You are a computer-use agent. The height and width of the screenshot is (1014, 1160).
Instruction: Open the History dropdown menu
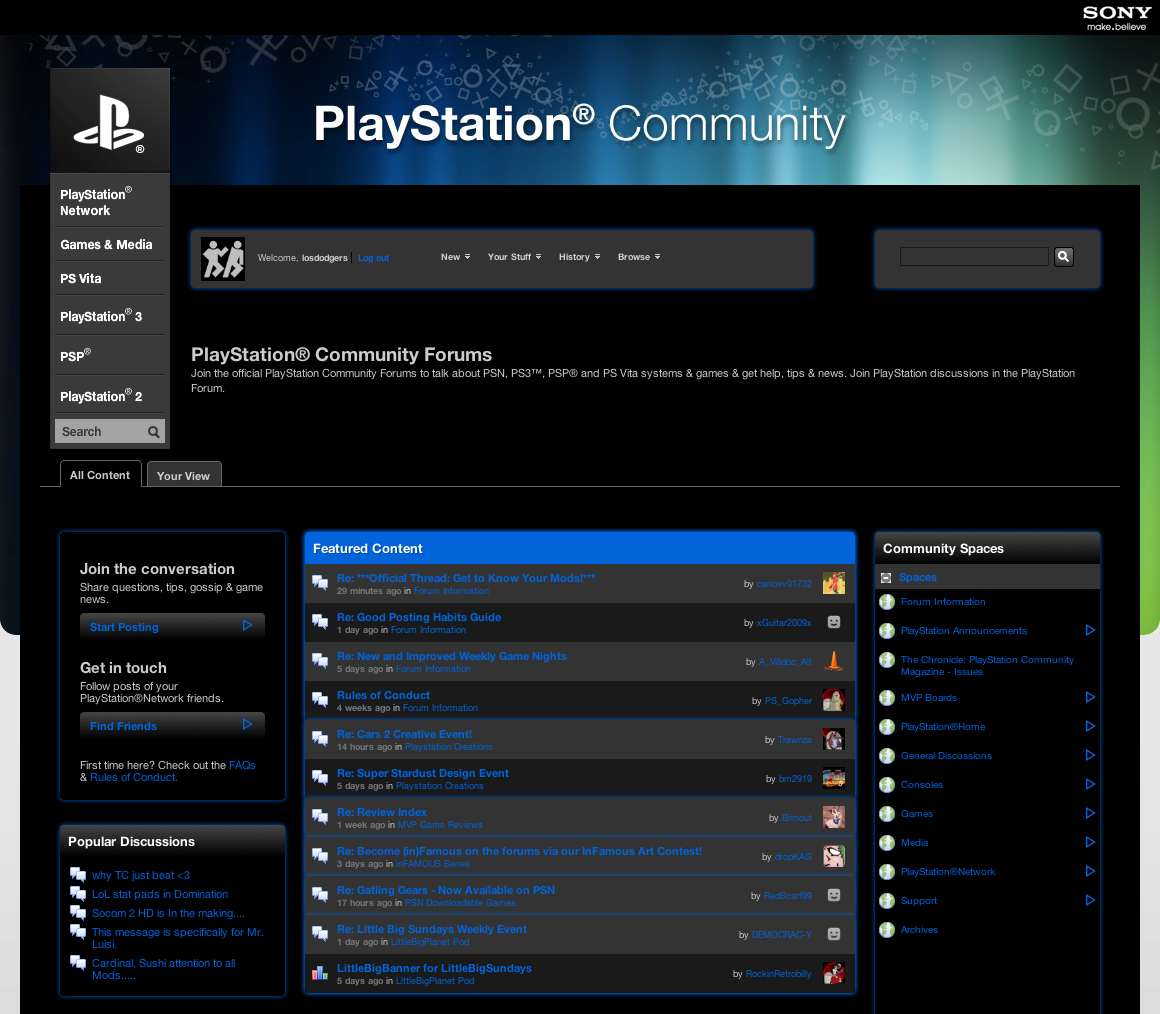579,257
